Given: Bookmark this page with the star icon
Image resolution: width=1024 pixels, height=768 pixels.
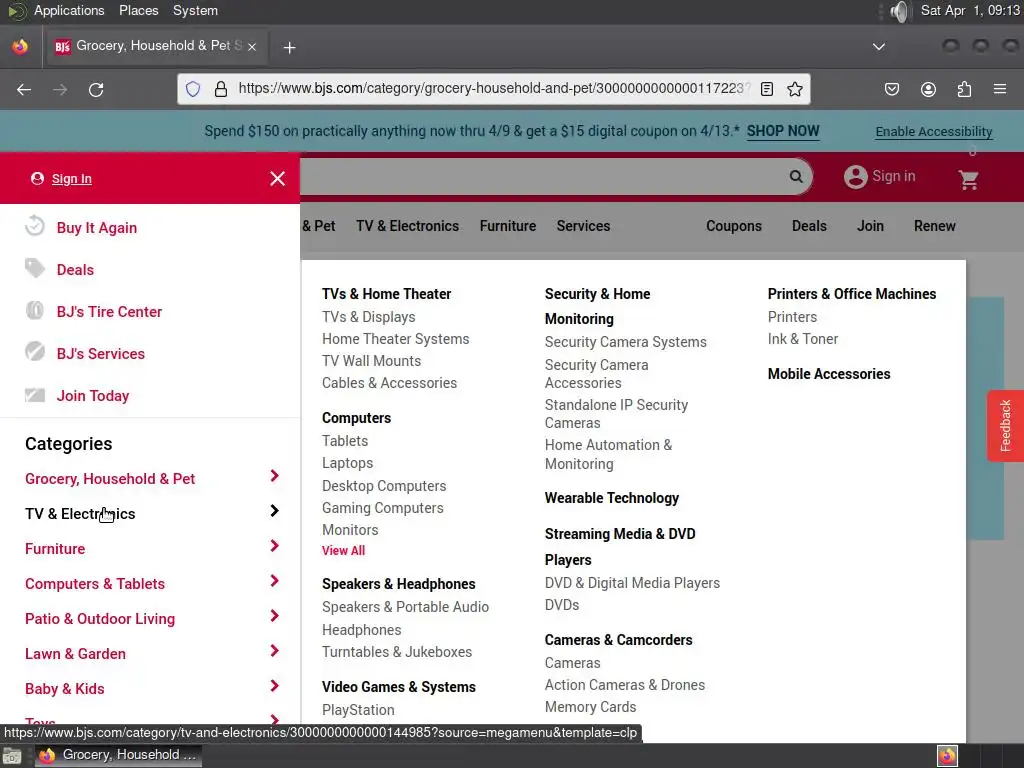Looking at the screenshot, I should point(795,89).
